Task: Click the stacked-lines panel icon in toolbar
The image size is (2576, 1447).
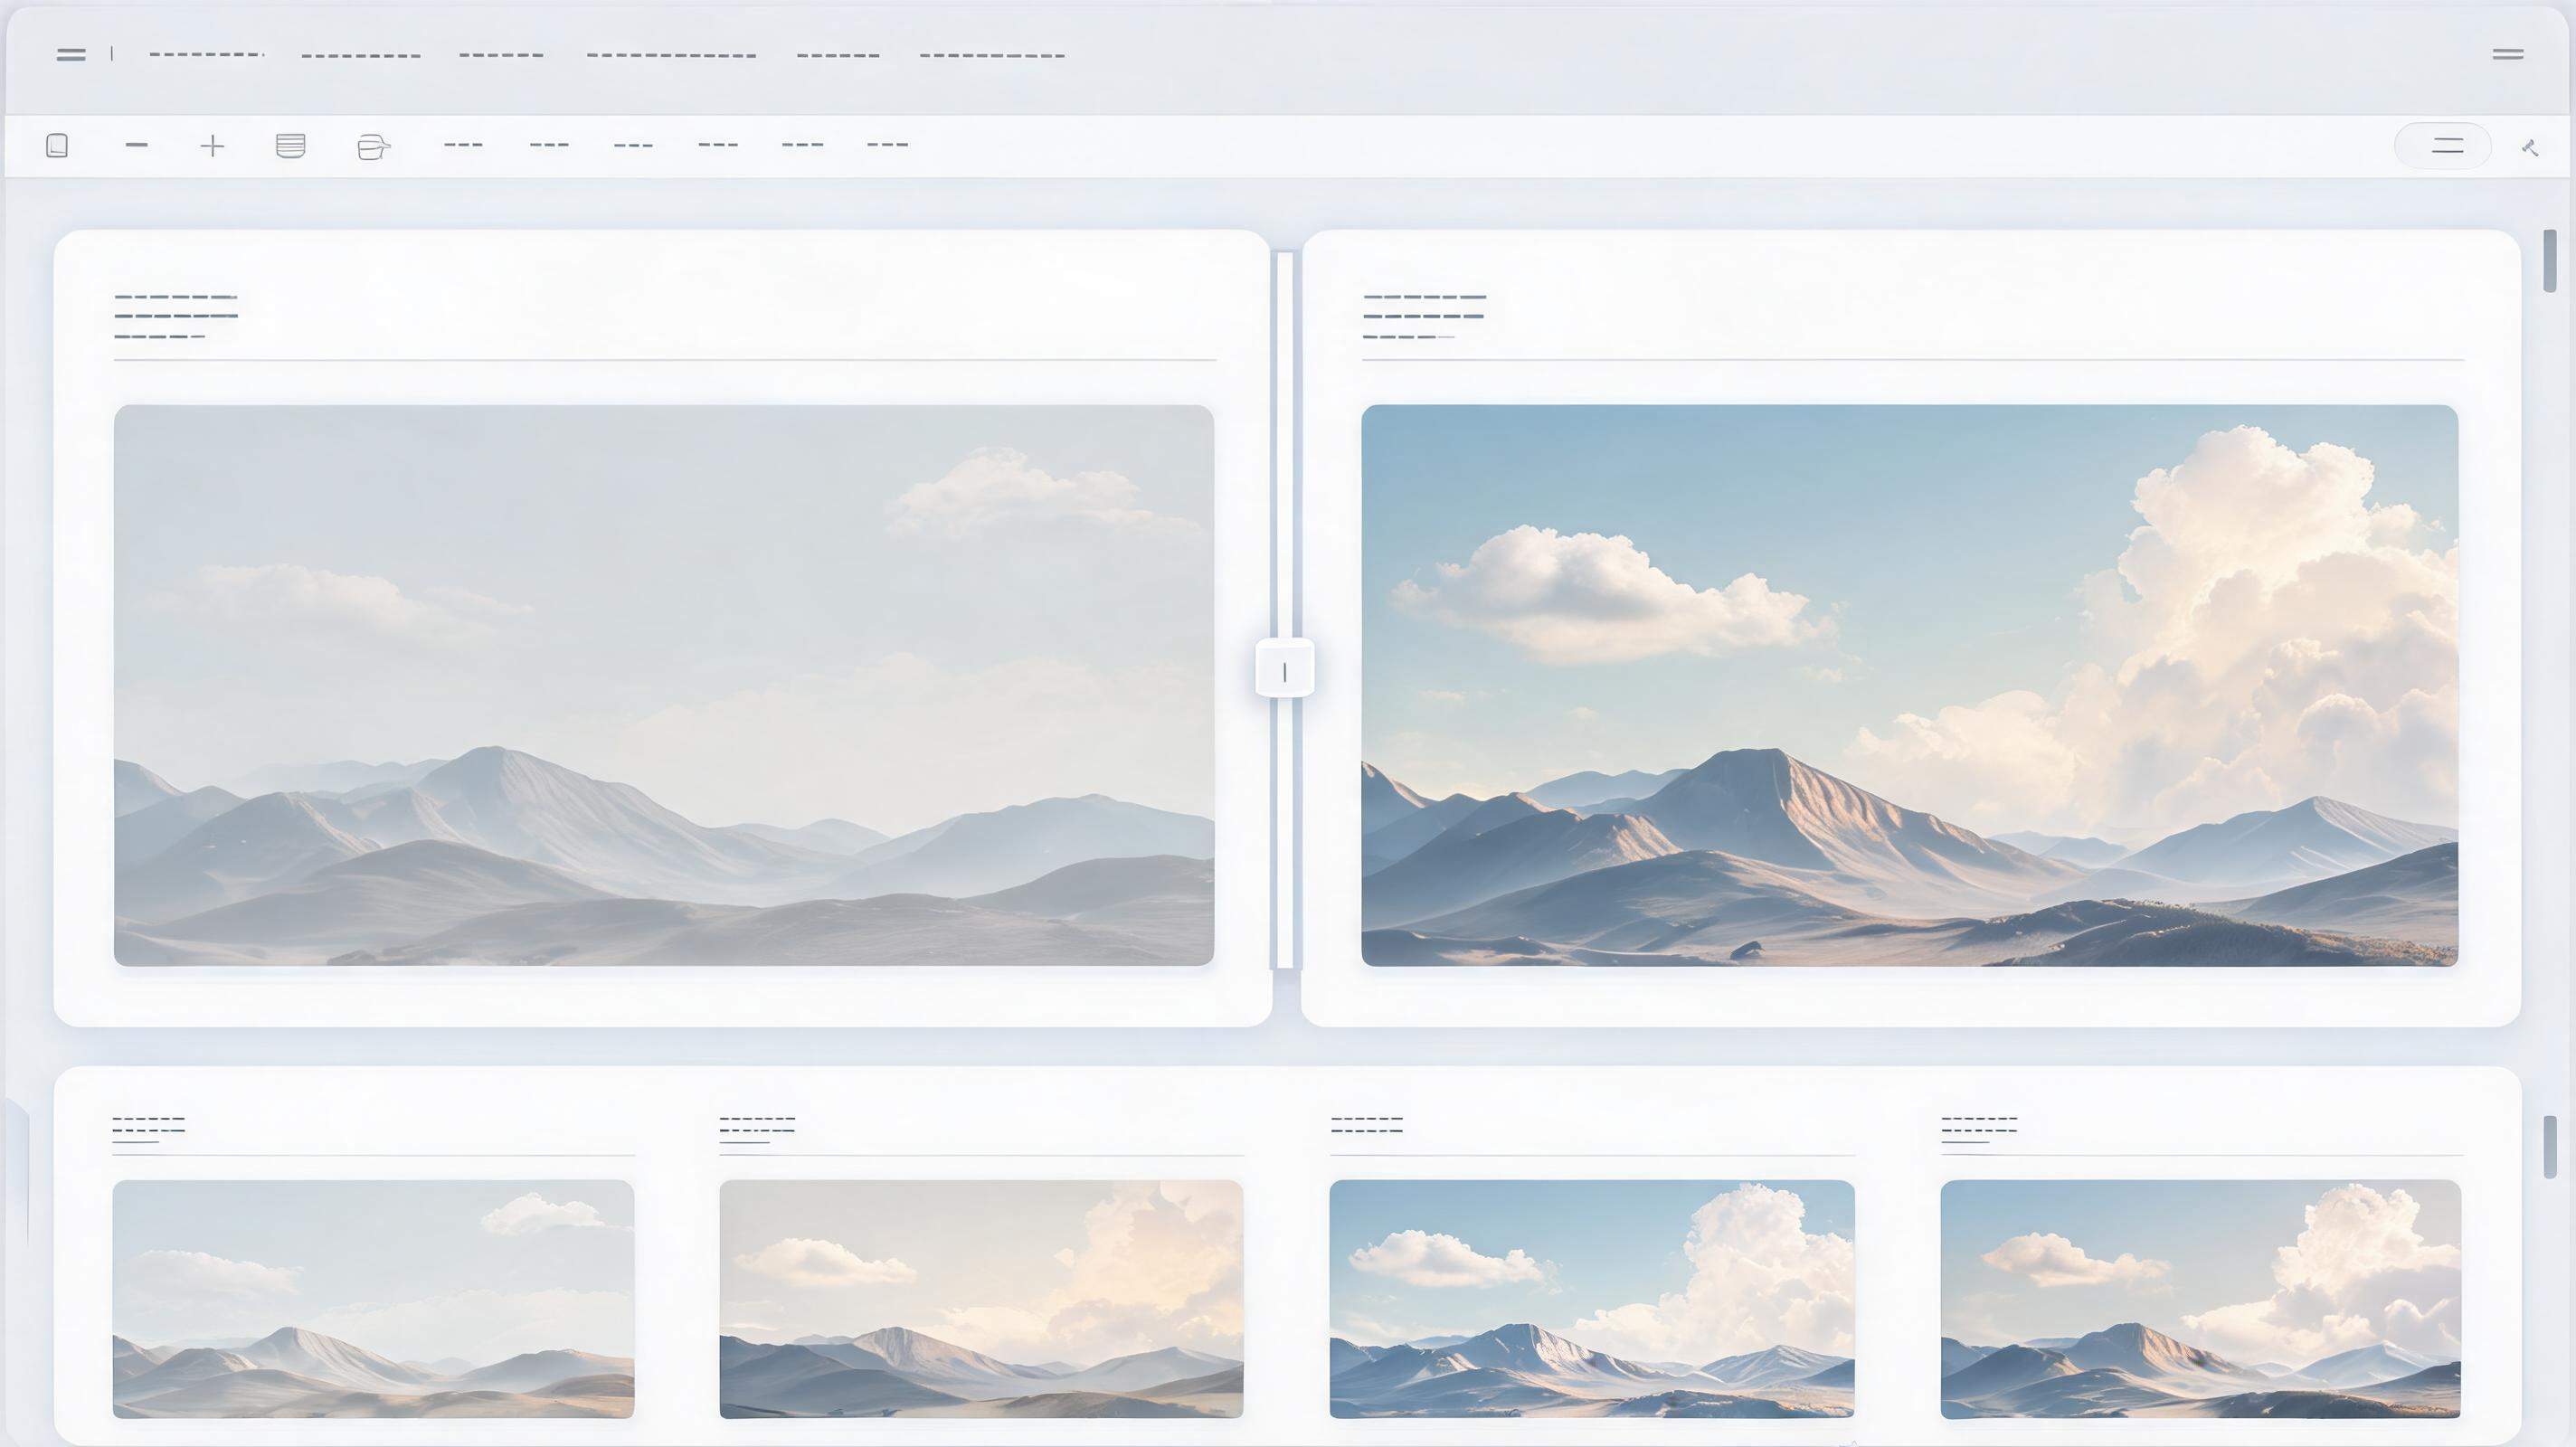Action: pos(290,146)
